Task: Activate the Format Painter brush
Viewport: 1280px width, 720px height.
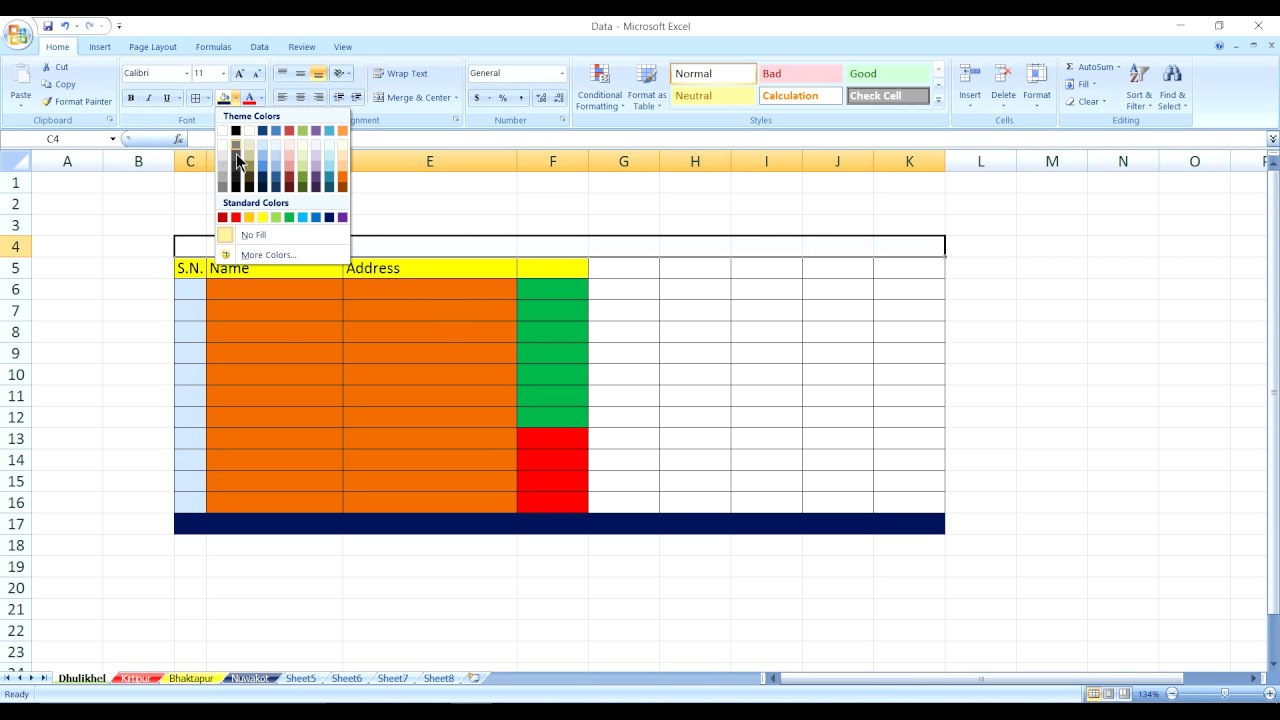Action: 77,101
